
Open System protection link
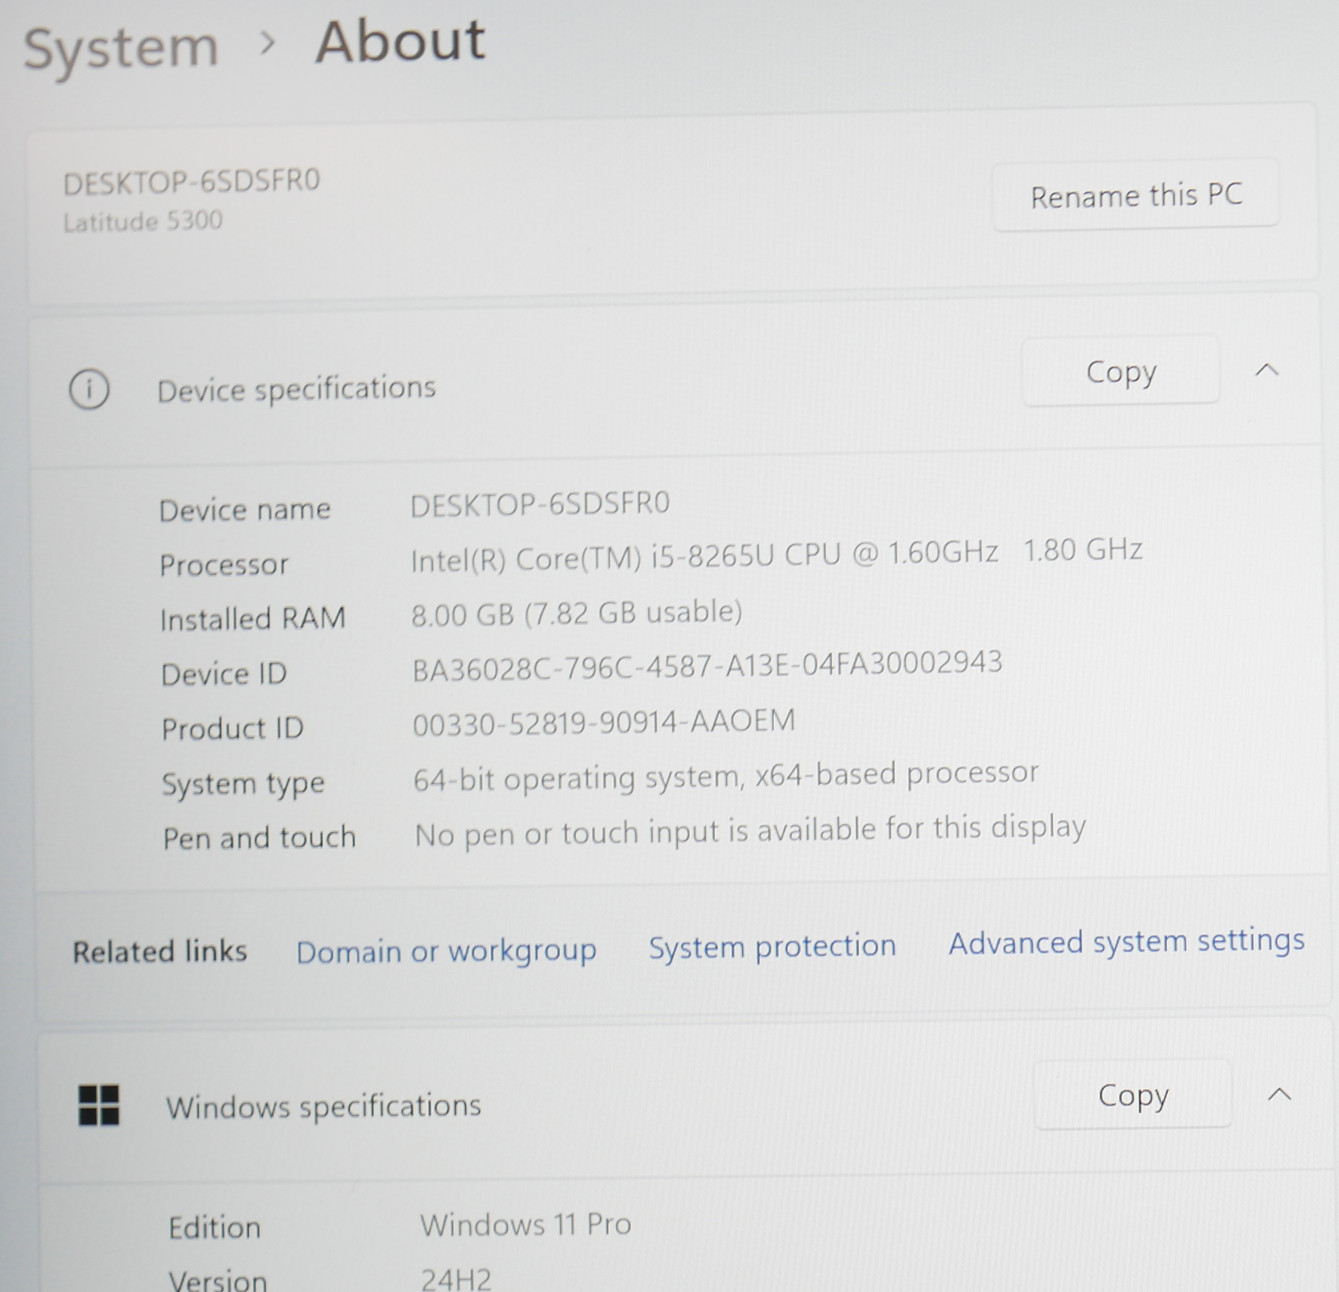click(x=772, y=946)
